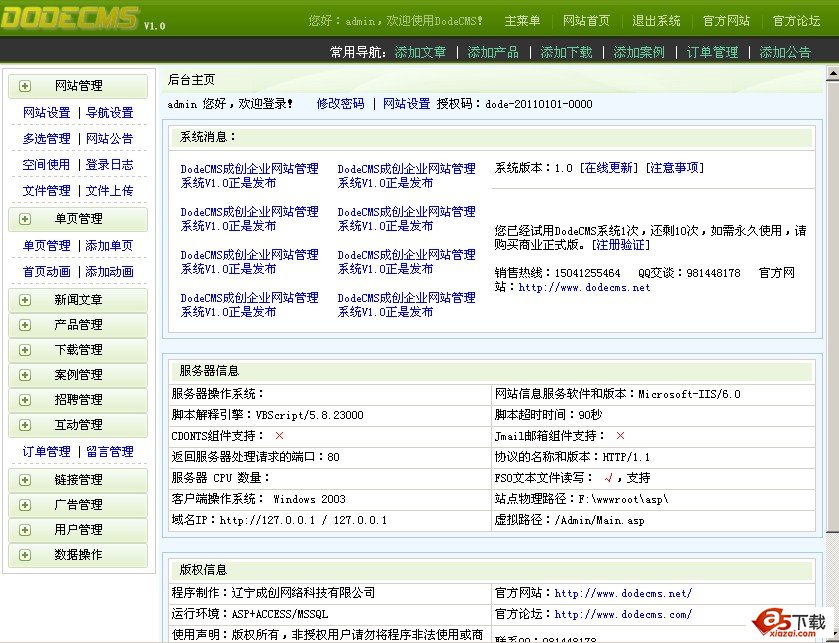The height and width of the screenshot is (643, 839).
Task: Click plus icon beside 网站管理
Action: click(x=25, y=86)
